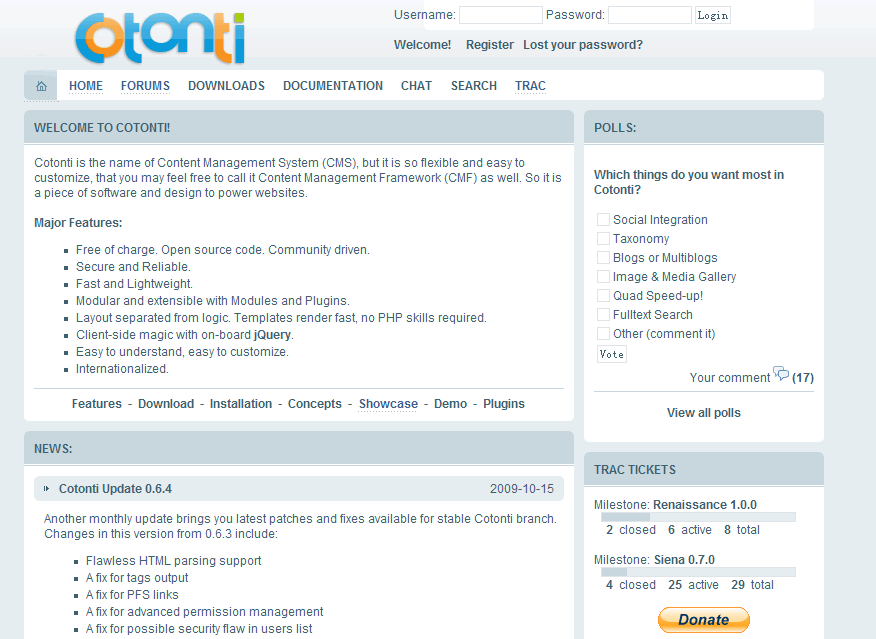Click the Login button
This screenshot has width=876, height=639.
[x=712, y=15]
